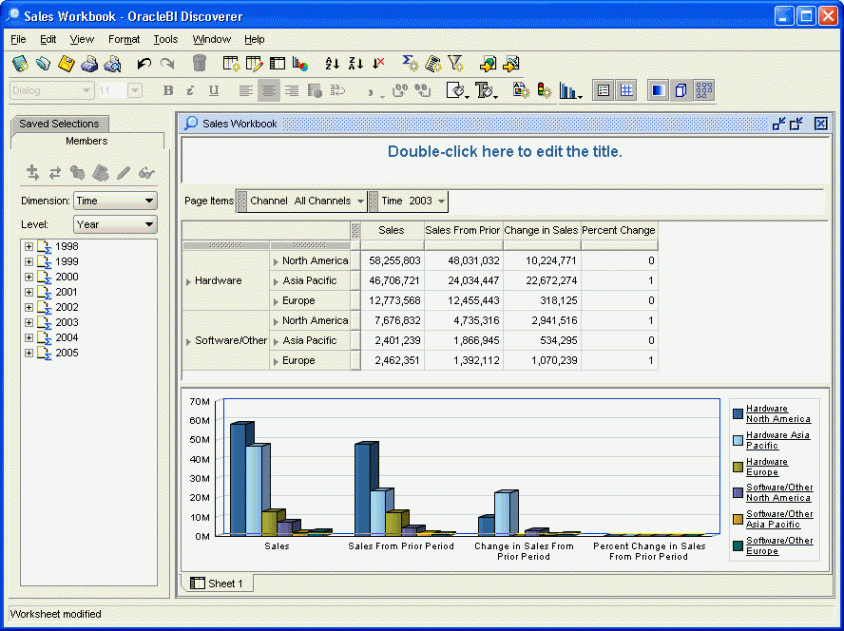Sort descending with the Z-A icon
The height and width of the screenshot is (631, 844).
355,64
